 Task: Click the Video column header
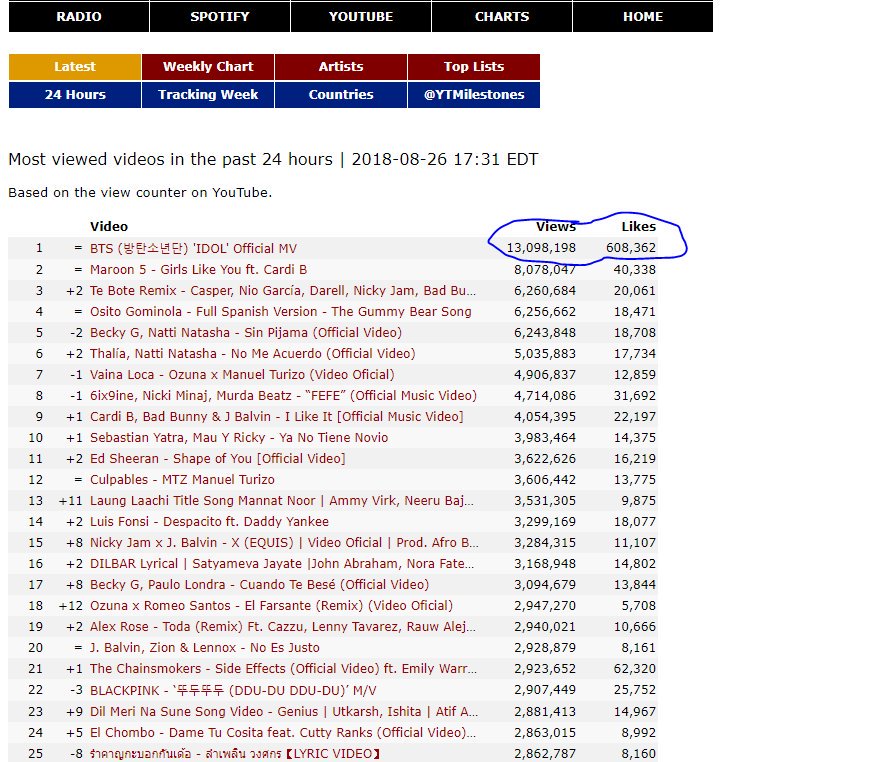109,227
